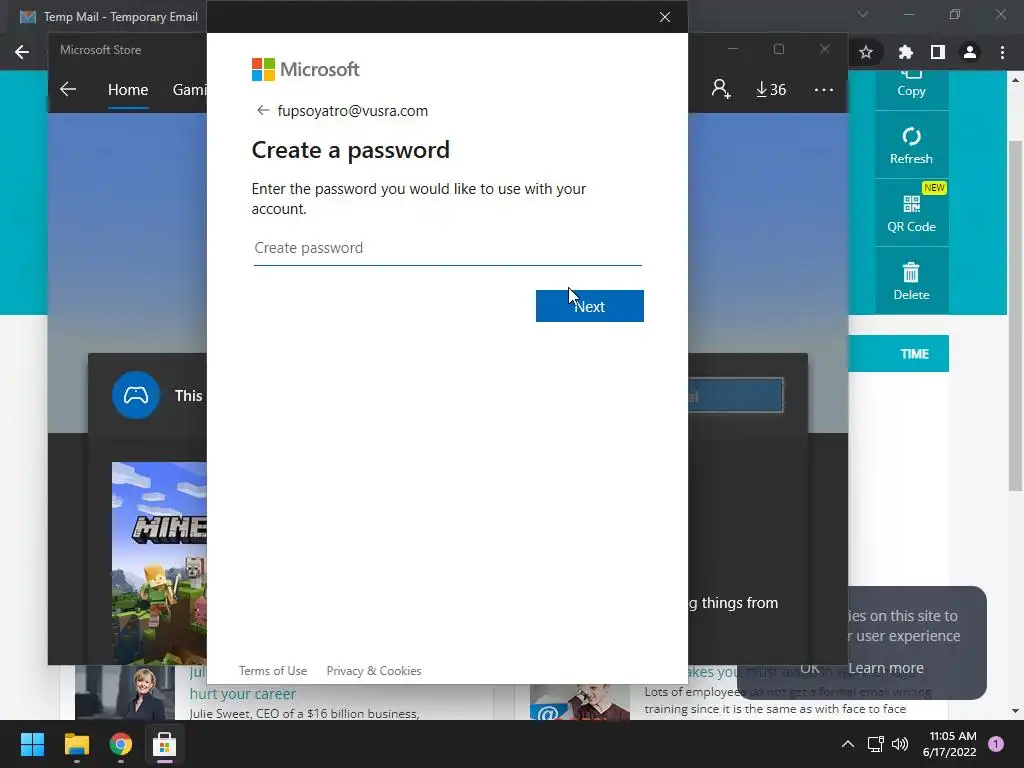The height and width of the screenshot is (768, 1024).
Task: Select the Home tab in Microsoft Store
Action: [x=128, y=89]
